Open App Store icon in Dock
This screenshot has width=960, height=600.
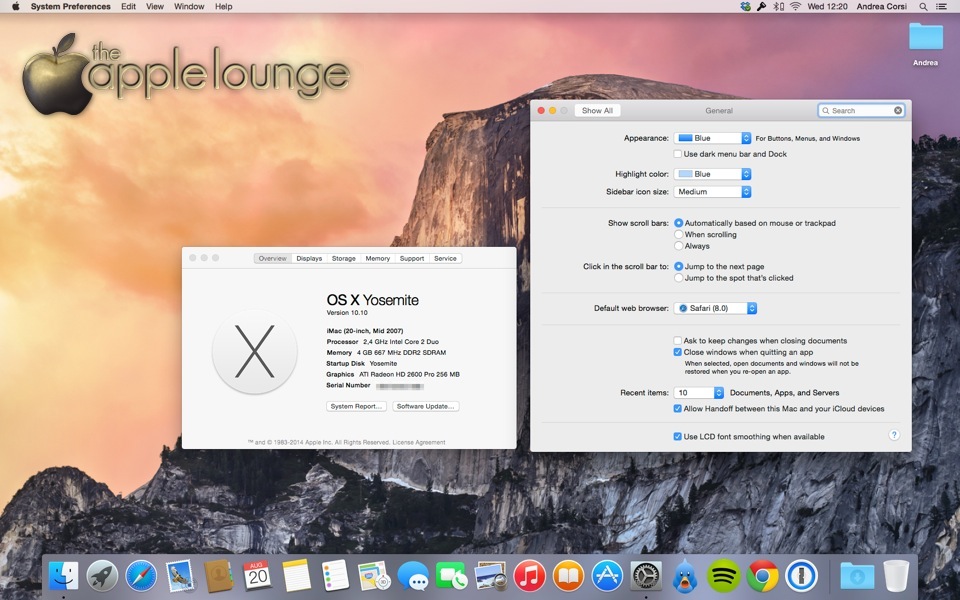pos(607,576)
